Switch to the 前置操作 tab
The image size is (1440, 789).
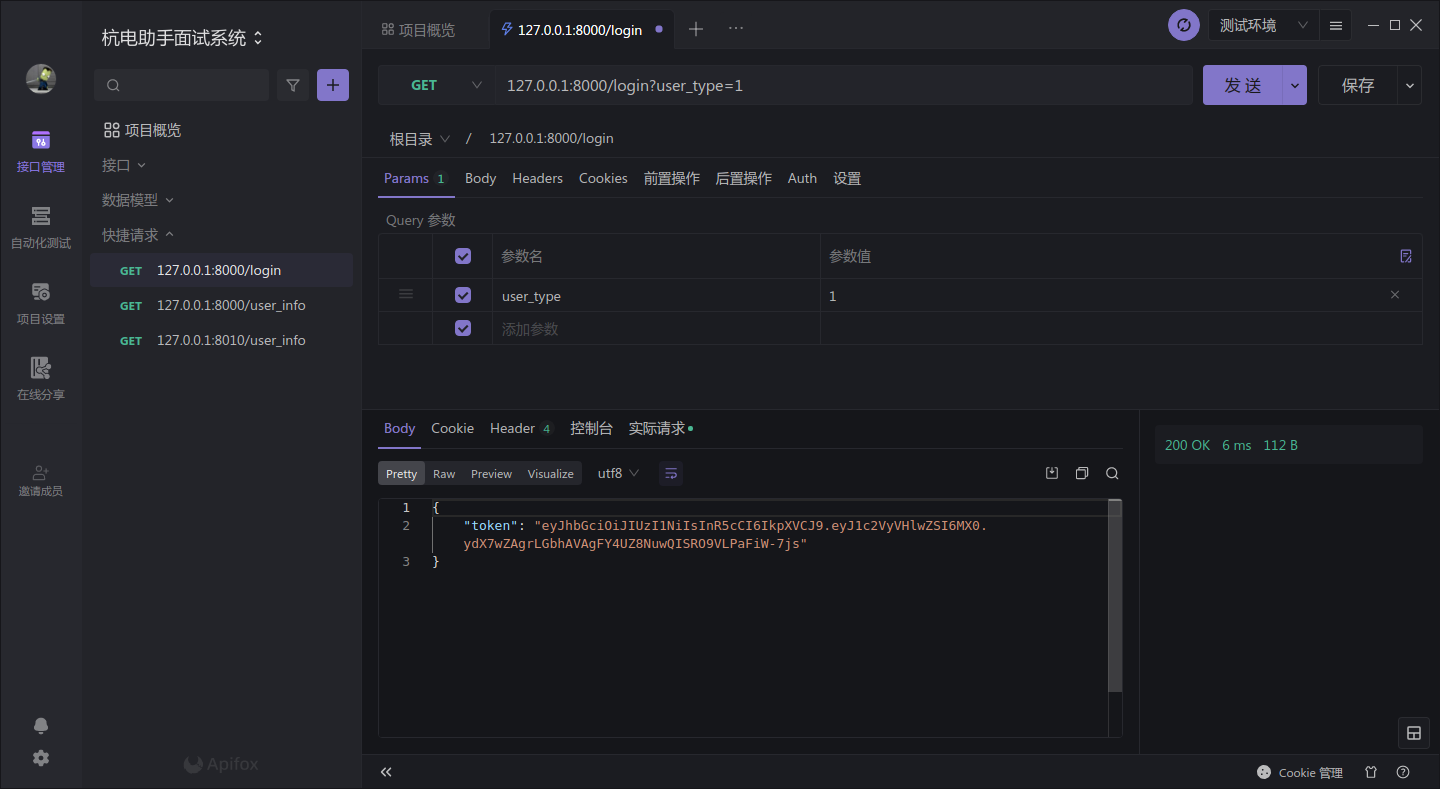[672, 178]
